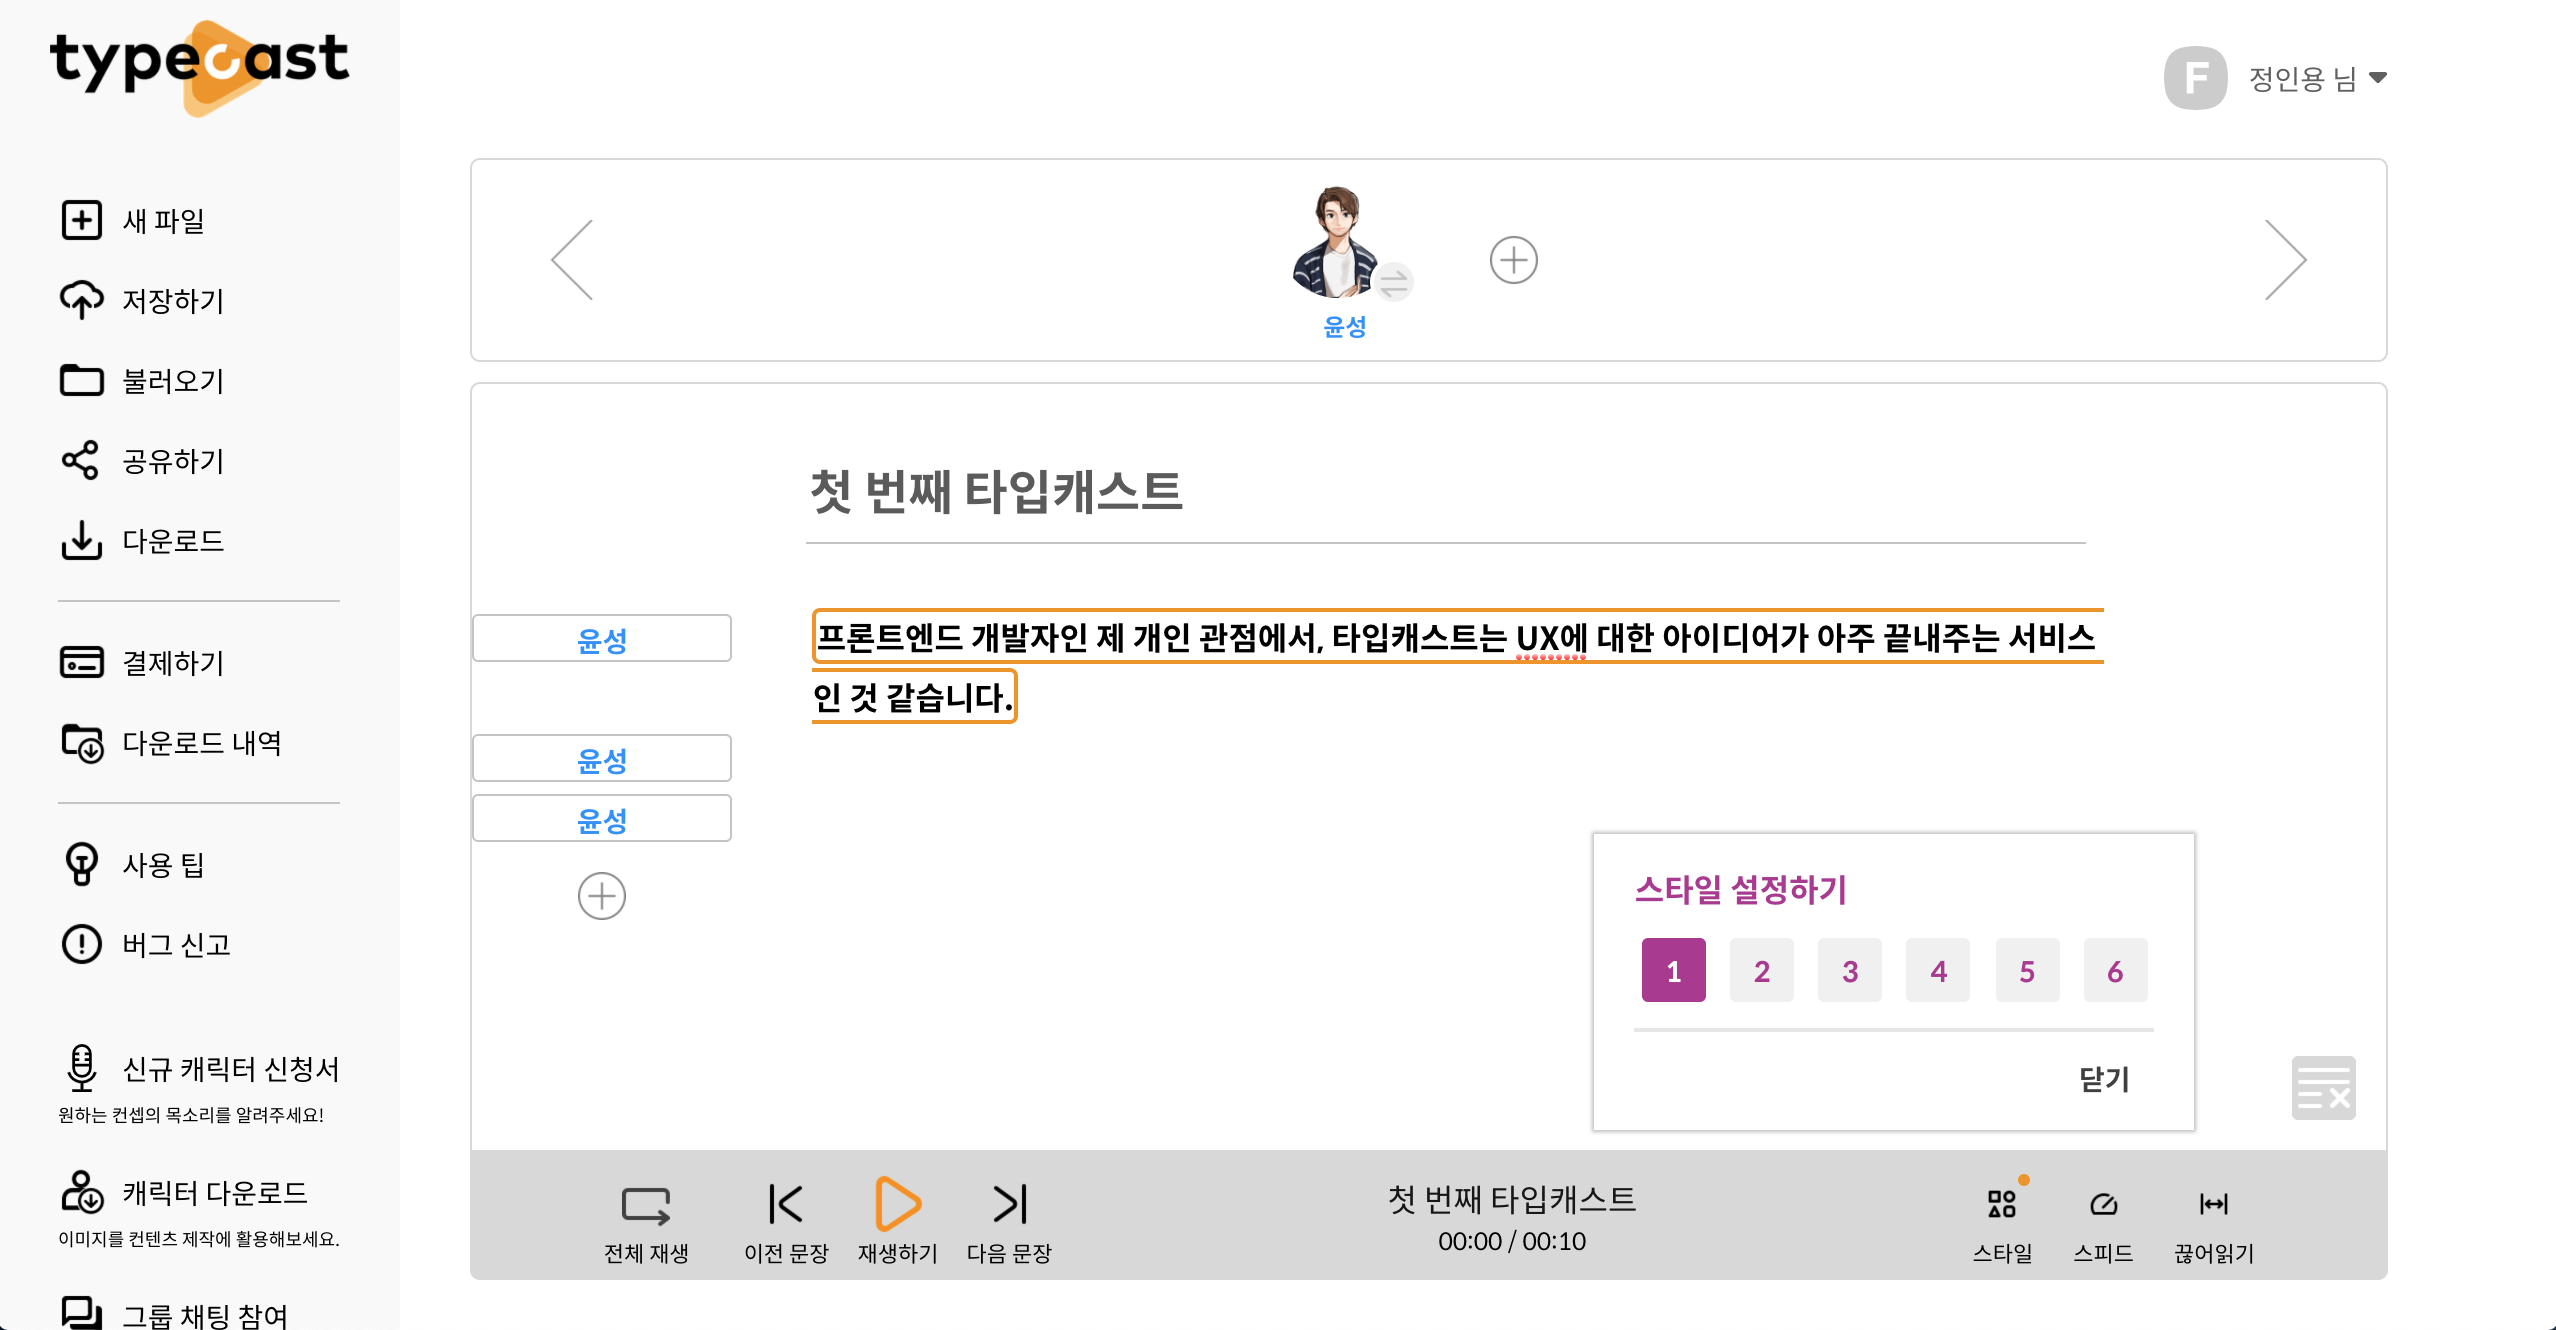The image size is (2556, 1330).
Task: Click the swap character icon beside 윤성 avatar
Action: click(1393, 283)
